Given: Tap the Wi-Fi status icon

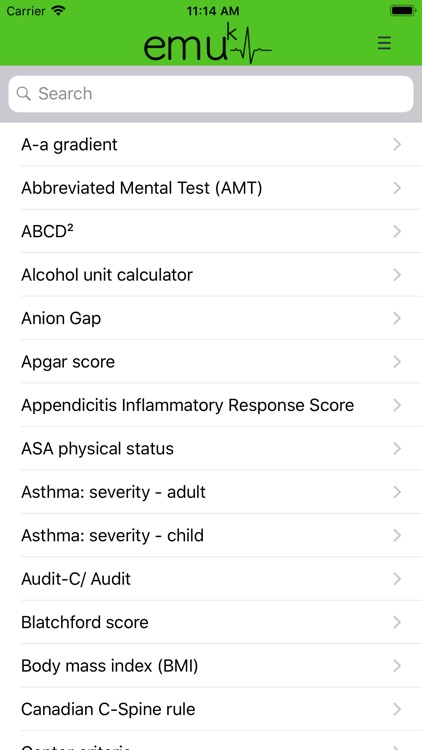Looking at the screenshot, I should click(x=58, y=11).
